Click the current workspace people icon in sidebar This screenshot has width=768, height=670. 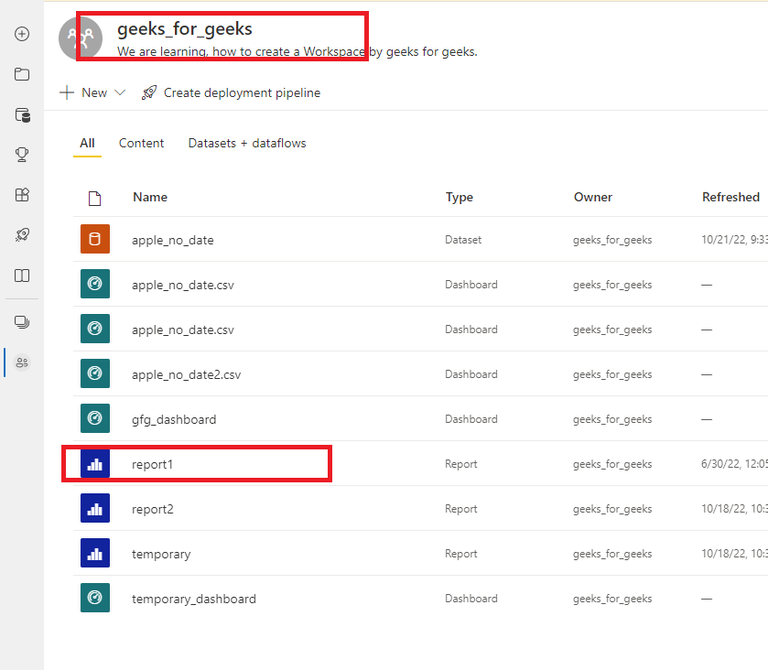(x=22, y=362)
